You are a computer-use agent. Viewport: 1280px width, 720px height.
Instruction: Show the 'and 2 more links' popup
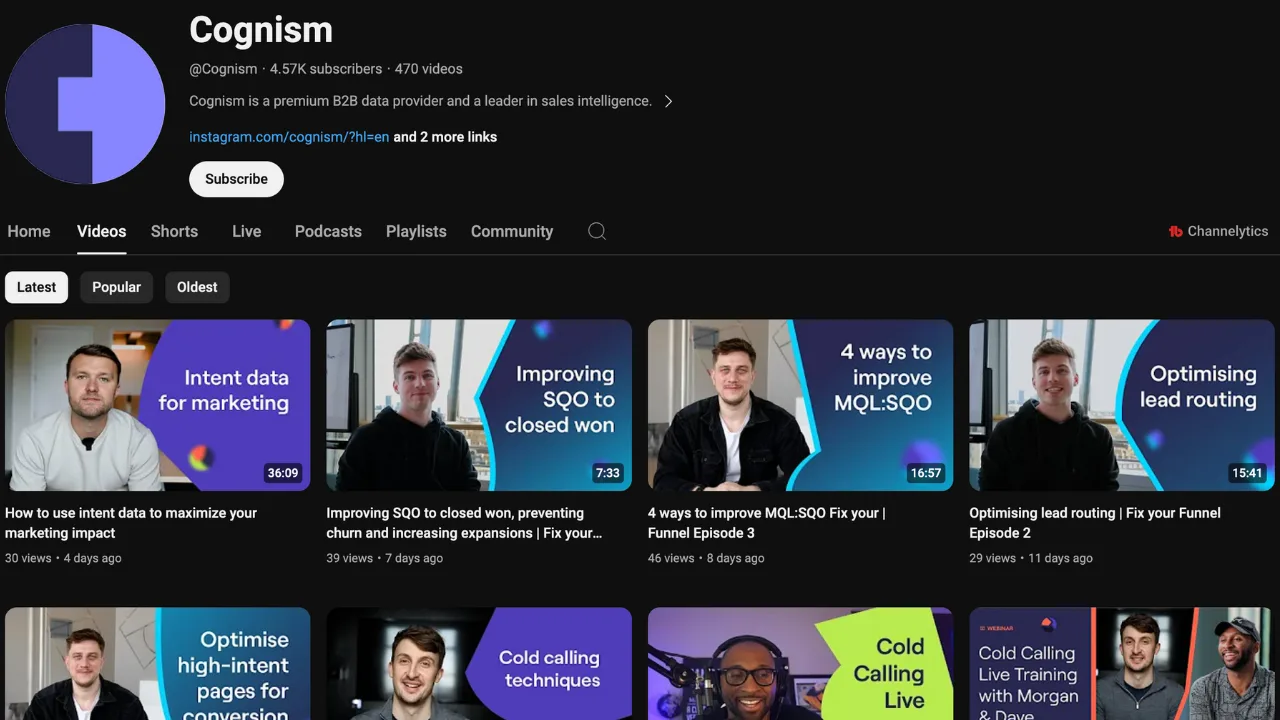coord(445,137)
